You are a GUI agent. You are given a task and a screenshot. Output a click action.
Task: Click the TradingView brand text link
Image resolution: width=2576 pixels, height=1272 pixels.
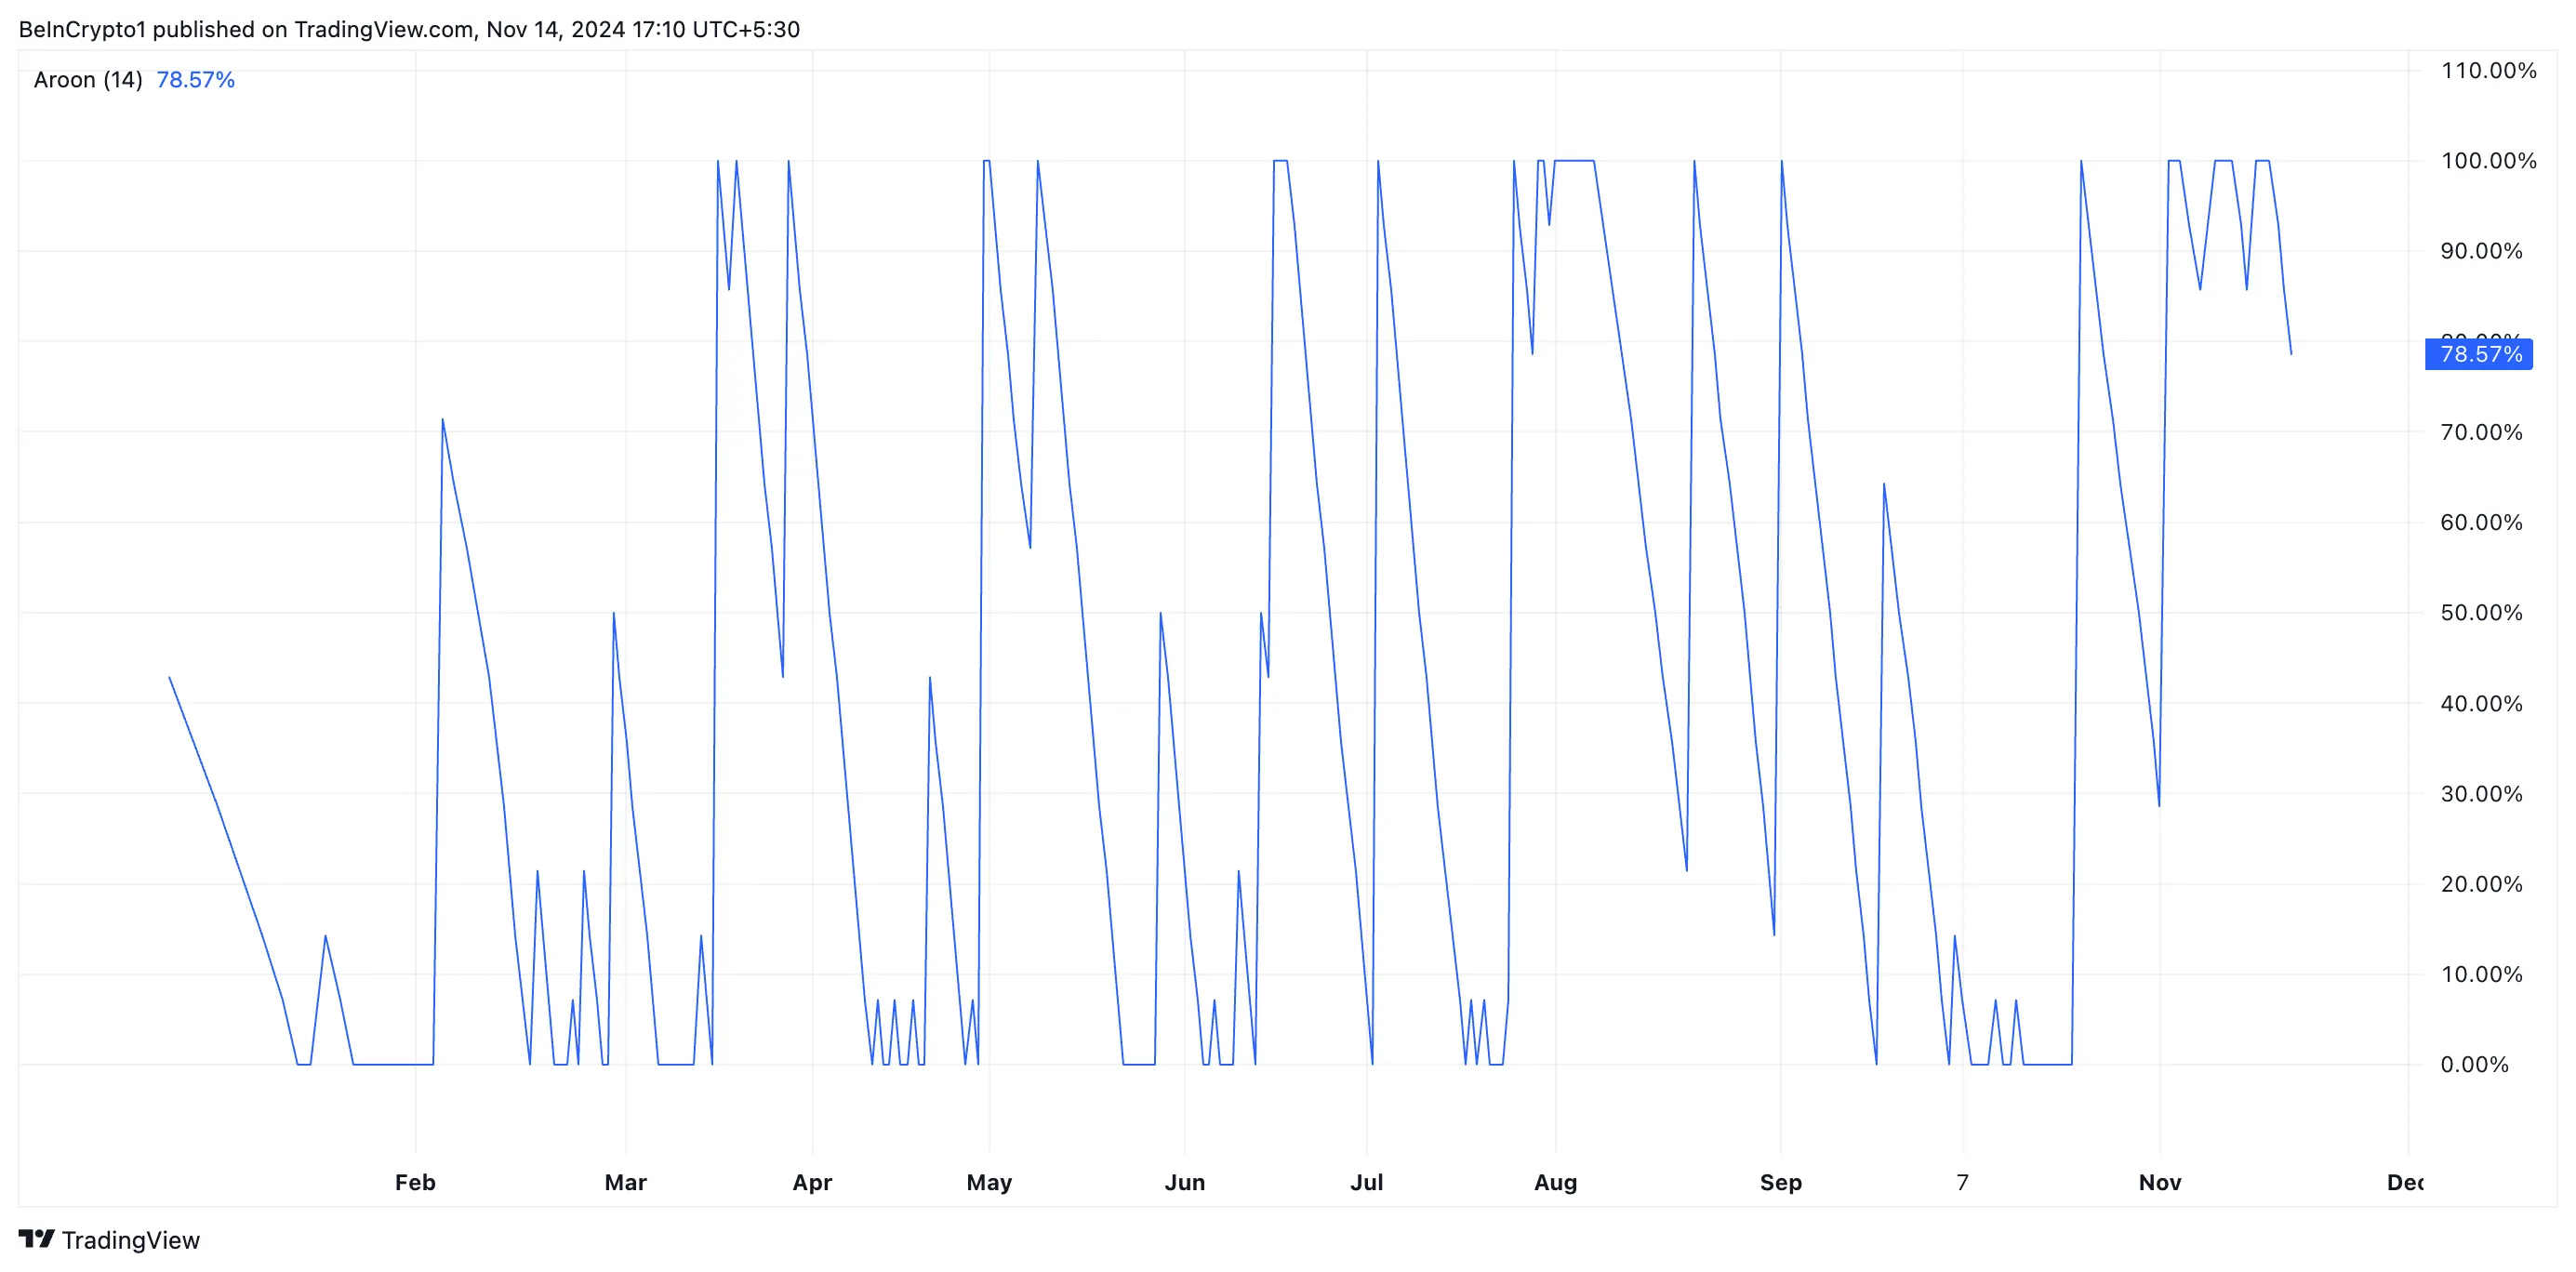coord(130,1240)
